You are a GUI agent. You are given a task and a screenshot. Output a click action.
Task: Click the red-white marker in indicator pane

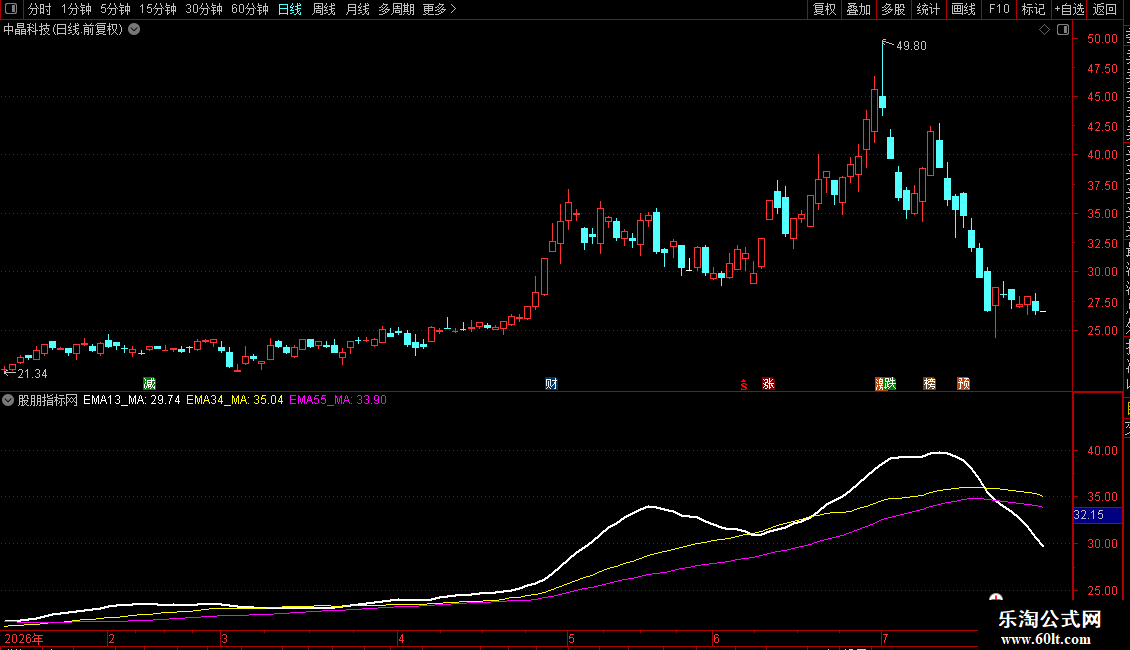point(996,597)
